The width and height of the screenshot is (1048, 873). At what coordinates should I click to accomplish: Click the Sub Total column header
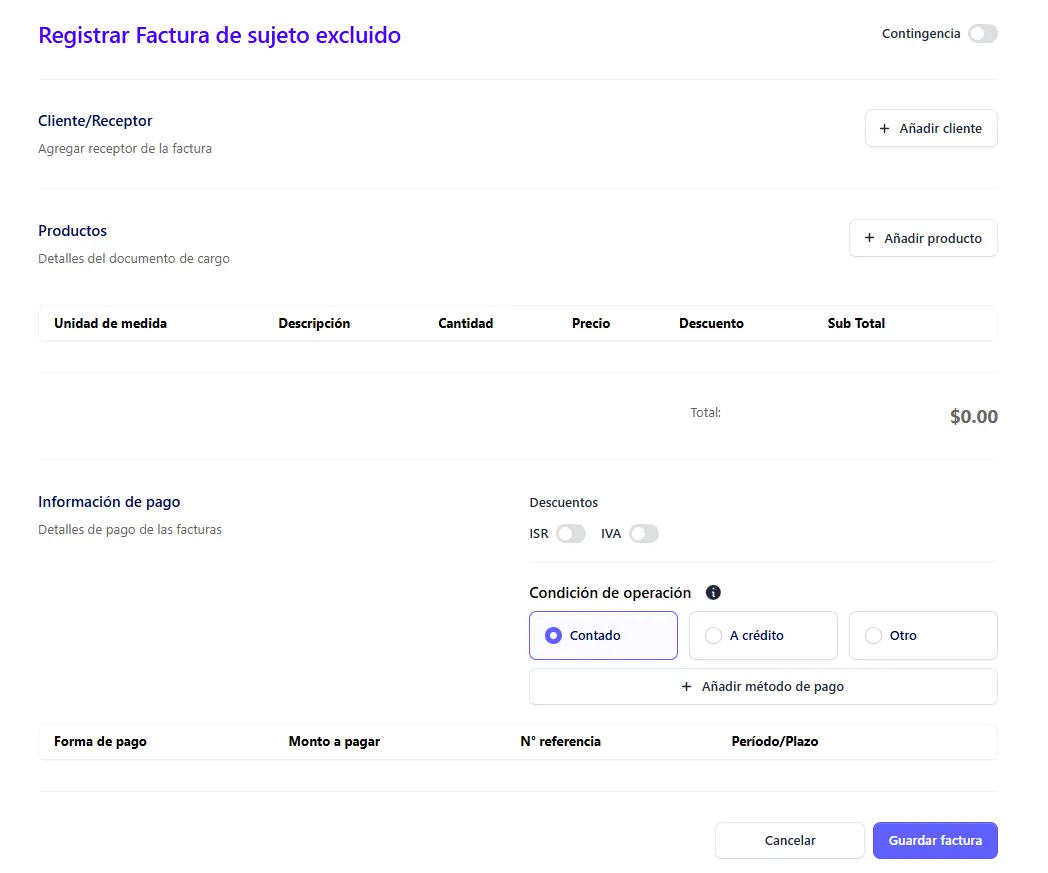856,324
